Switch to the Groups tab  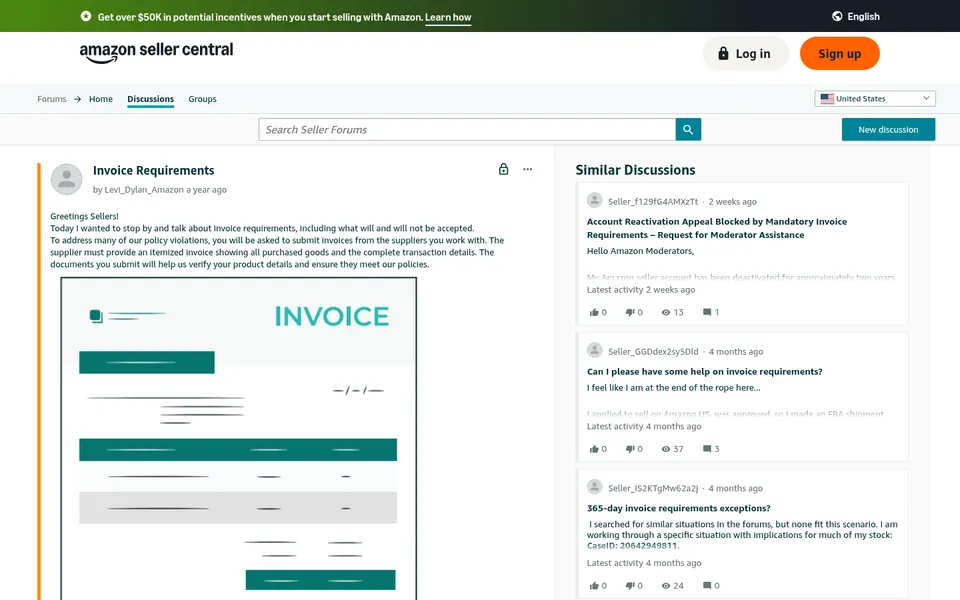(x=202, y=99)
